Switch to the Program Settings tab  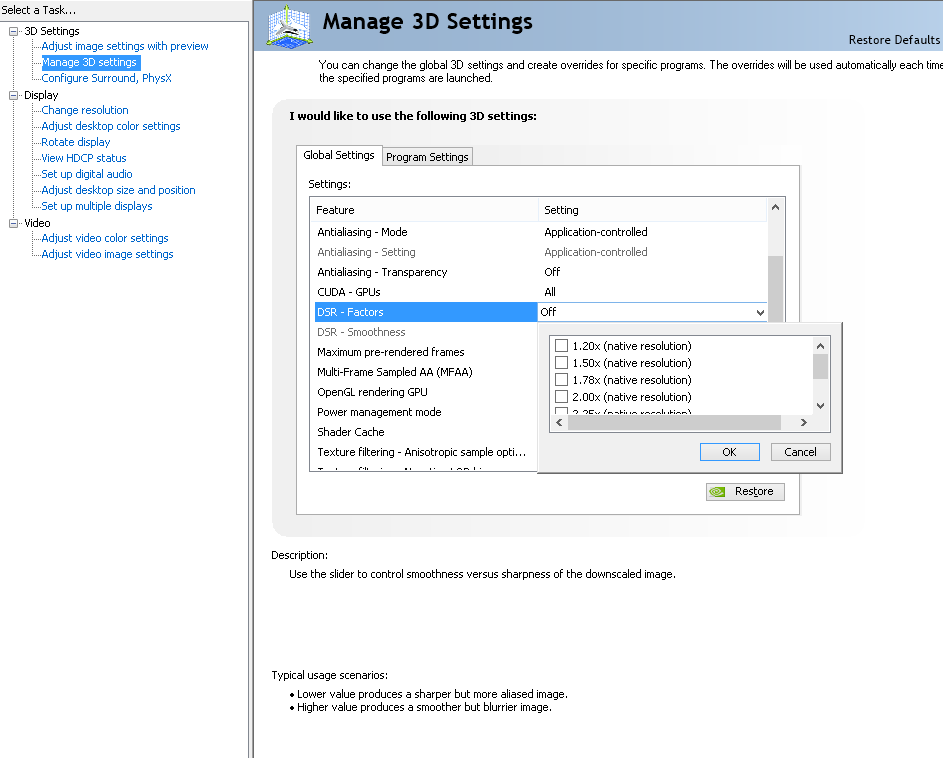(427, 157)
